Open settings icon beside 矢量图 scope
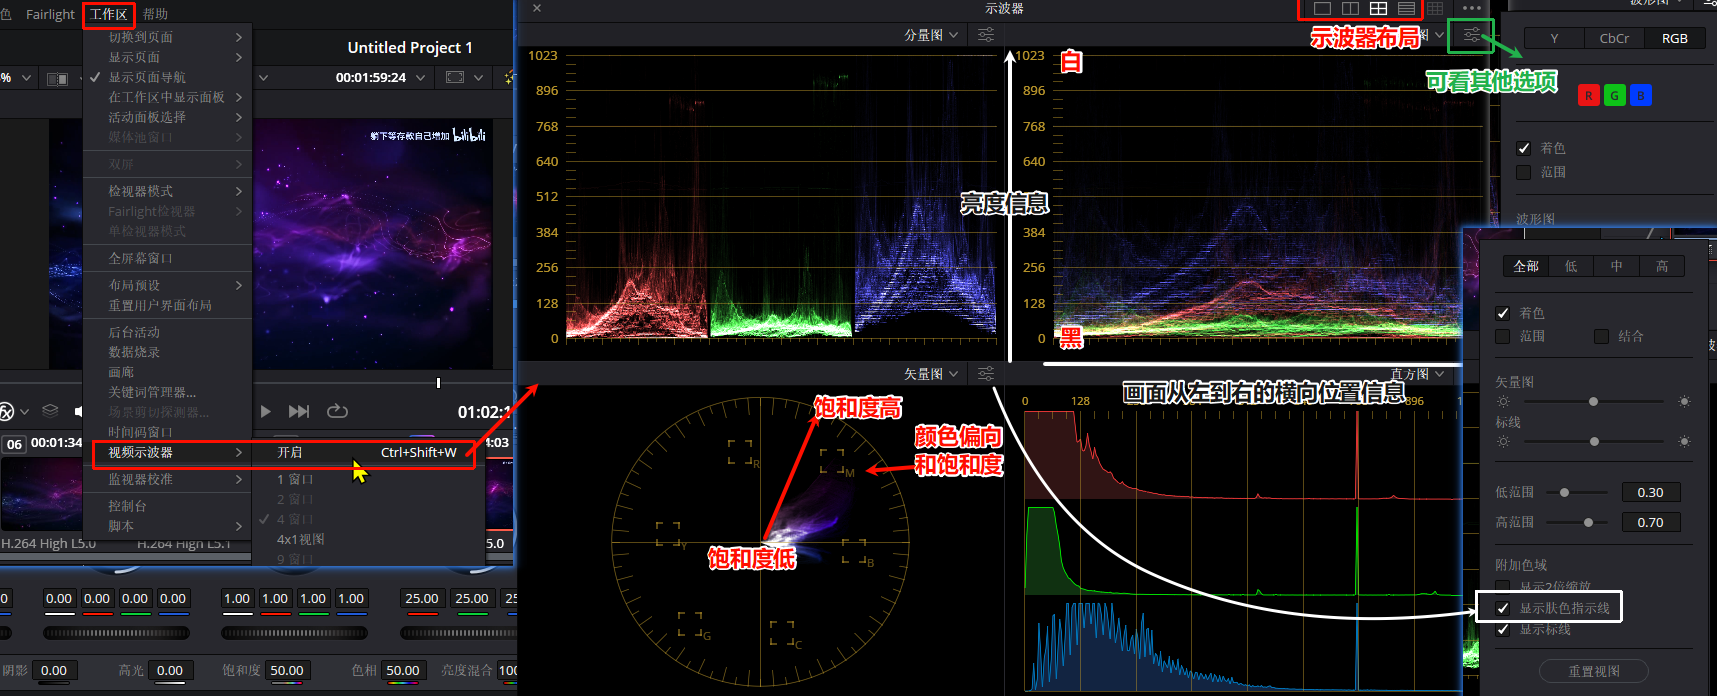The height and width of the screenshot is (696, 1717). (x=986, y=374)
